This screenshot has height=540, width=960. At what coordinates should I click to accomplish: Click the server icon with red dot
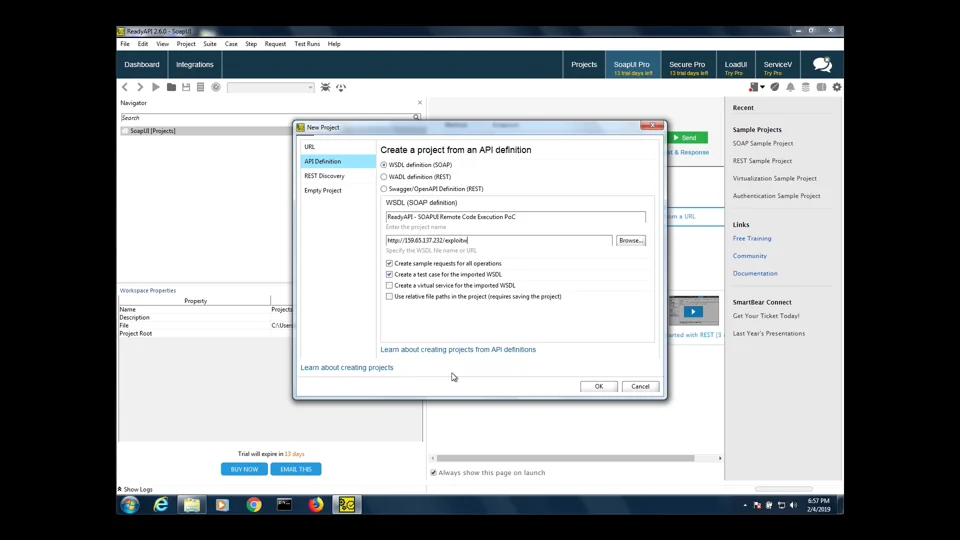[754, 88]
